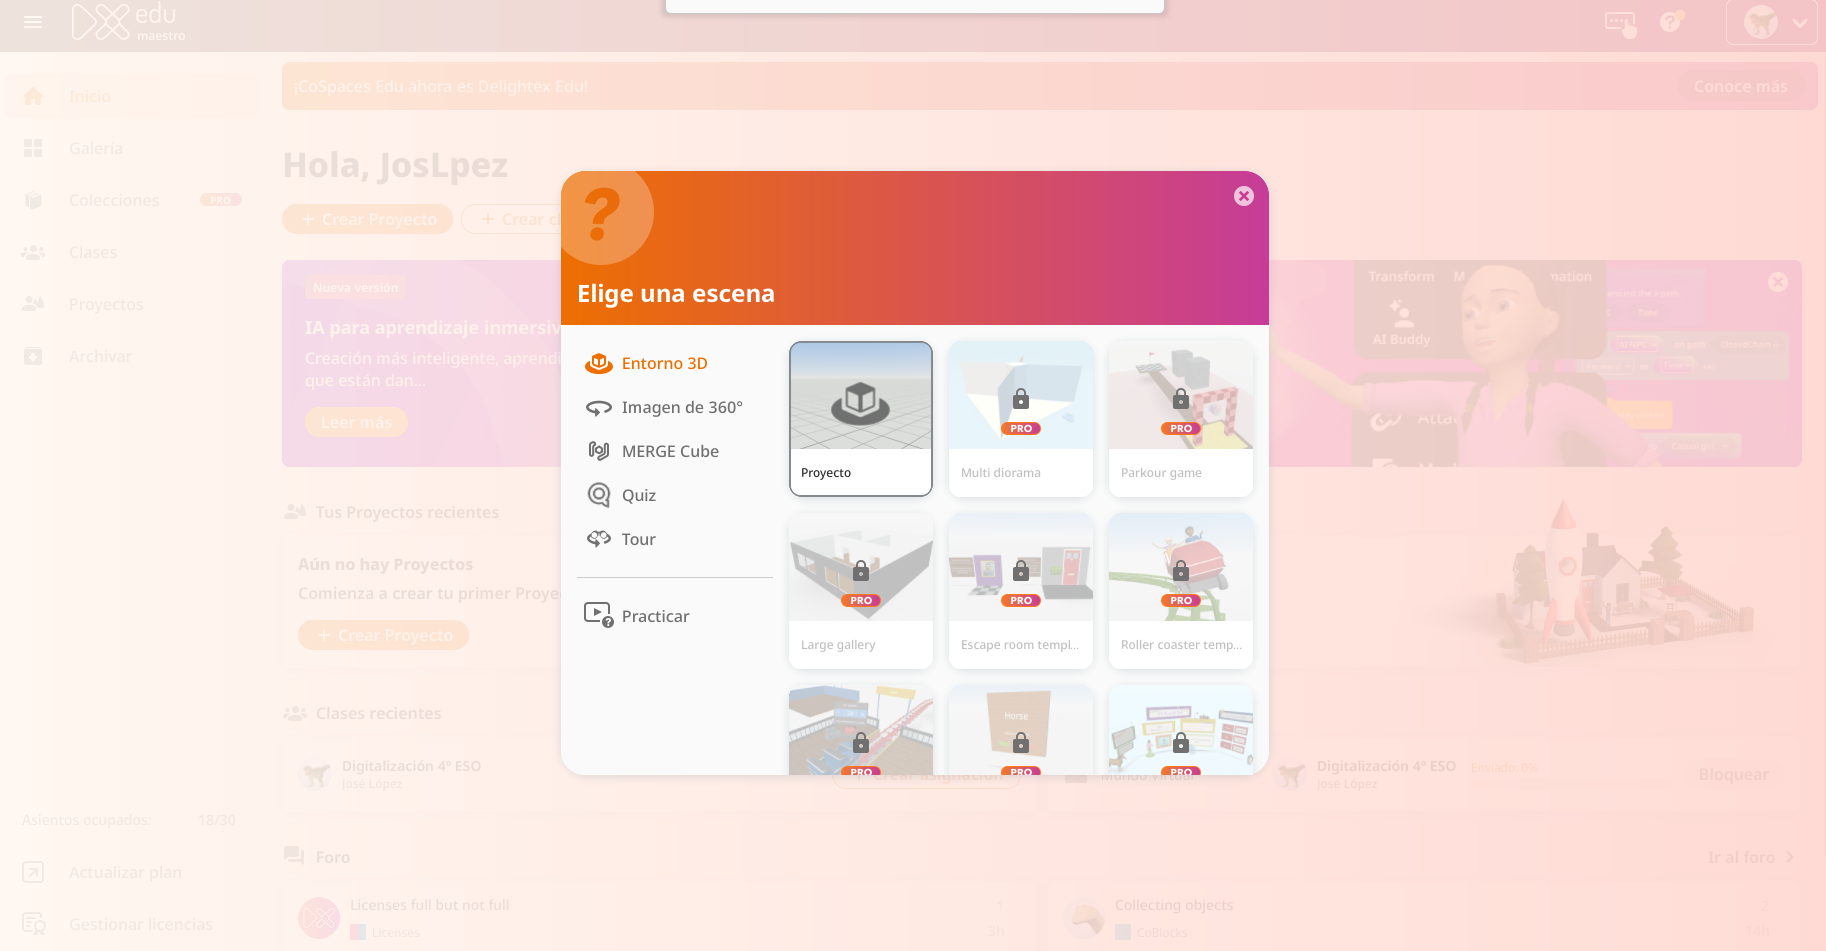Click the Practicar play icon
Image resolution: width=1826 pixels, height=951 pixels.
(x=598, y=615)
